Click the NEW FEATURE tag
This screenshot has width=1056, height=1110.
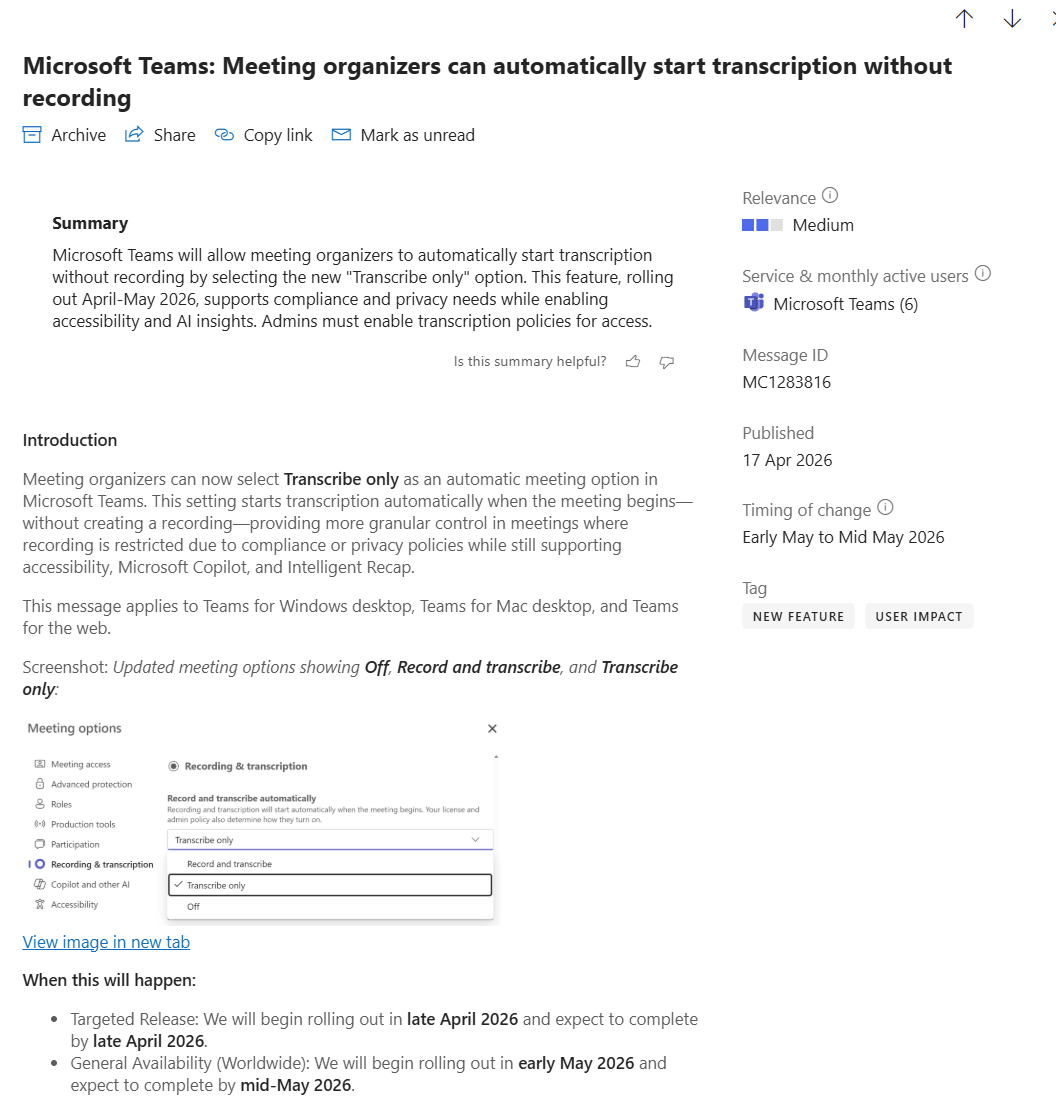point(798,616)
